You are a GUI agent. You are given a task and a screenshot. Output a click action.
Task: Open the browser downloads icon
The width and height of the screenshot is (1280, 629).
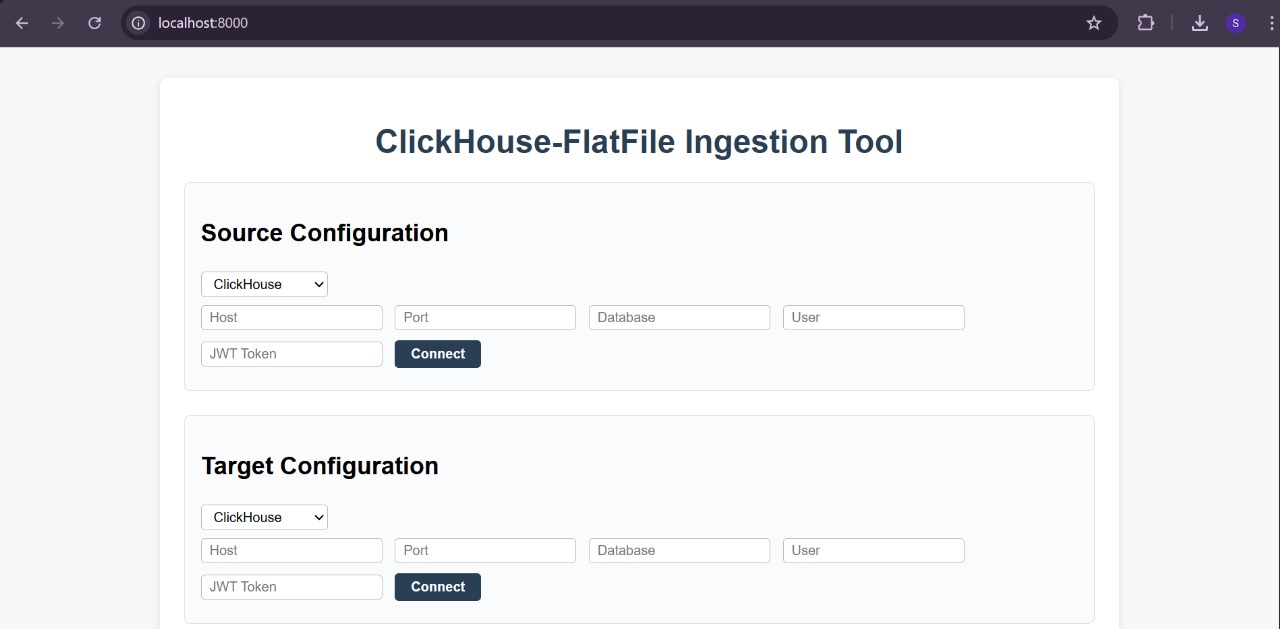click(1200, 23)
